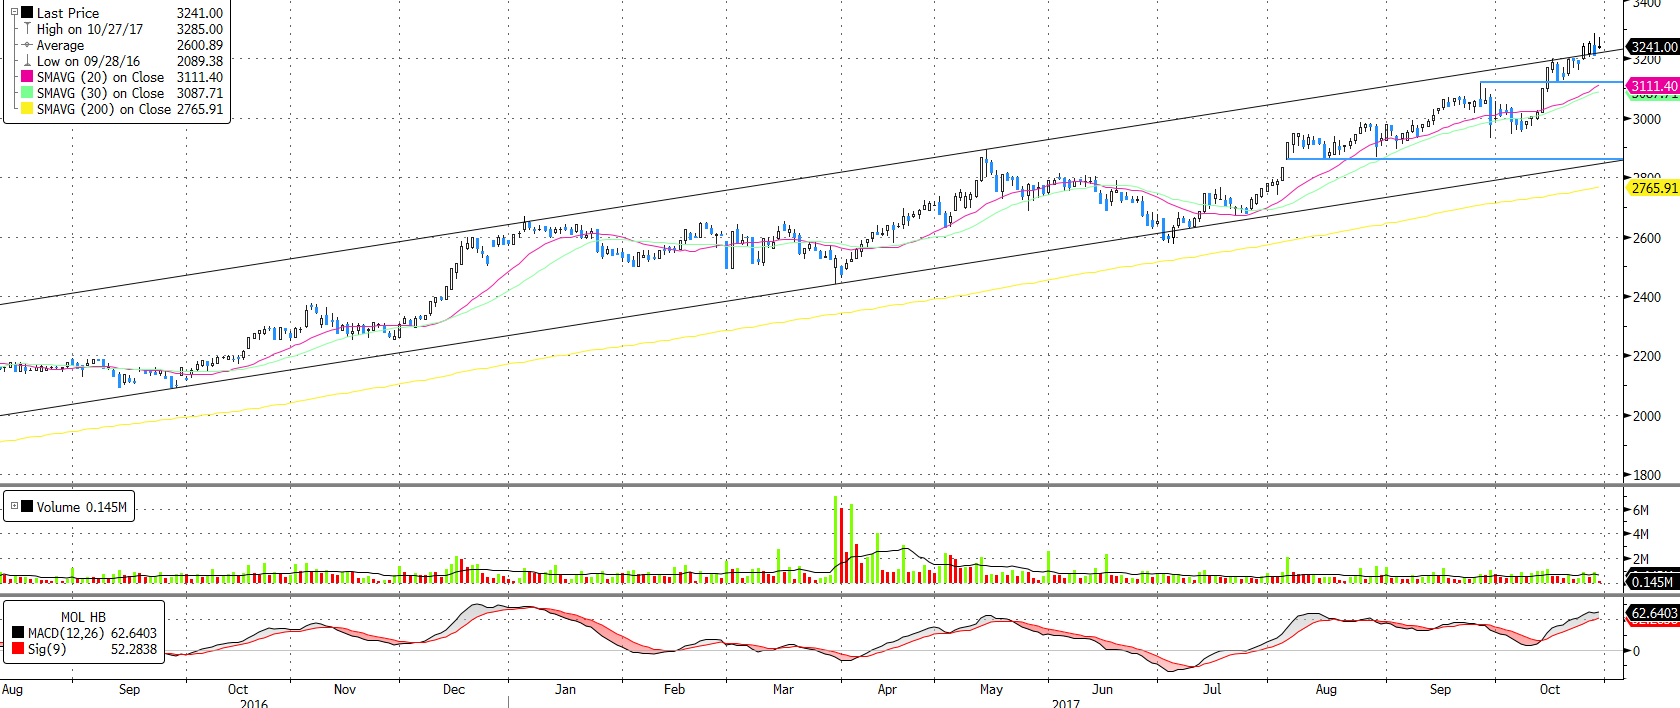Click the 1800 price axis label

tap(1647, 475)
